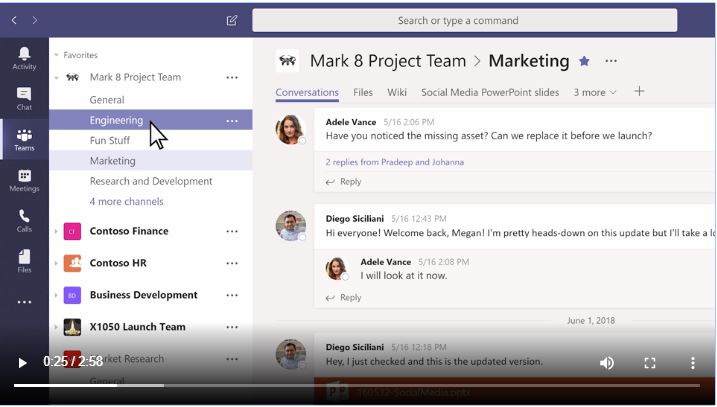
Task: Mute the video volume
Action: (x=607, y=363)
